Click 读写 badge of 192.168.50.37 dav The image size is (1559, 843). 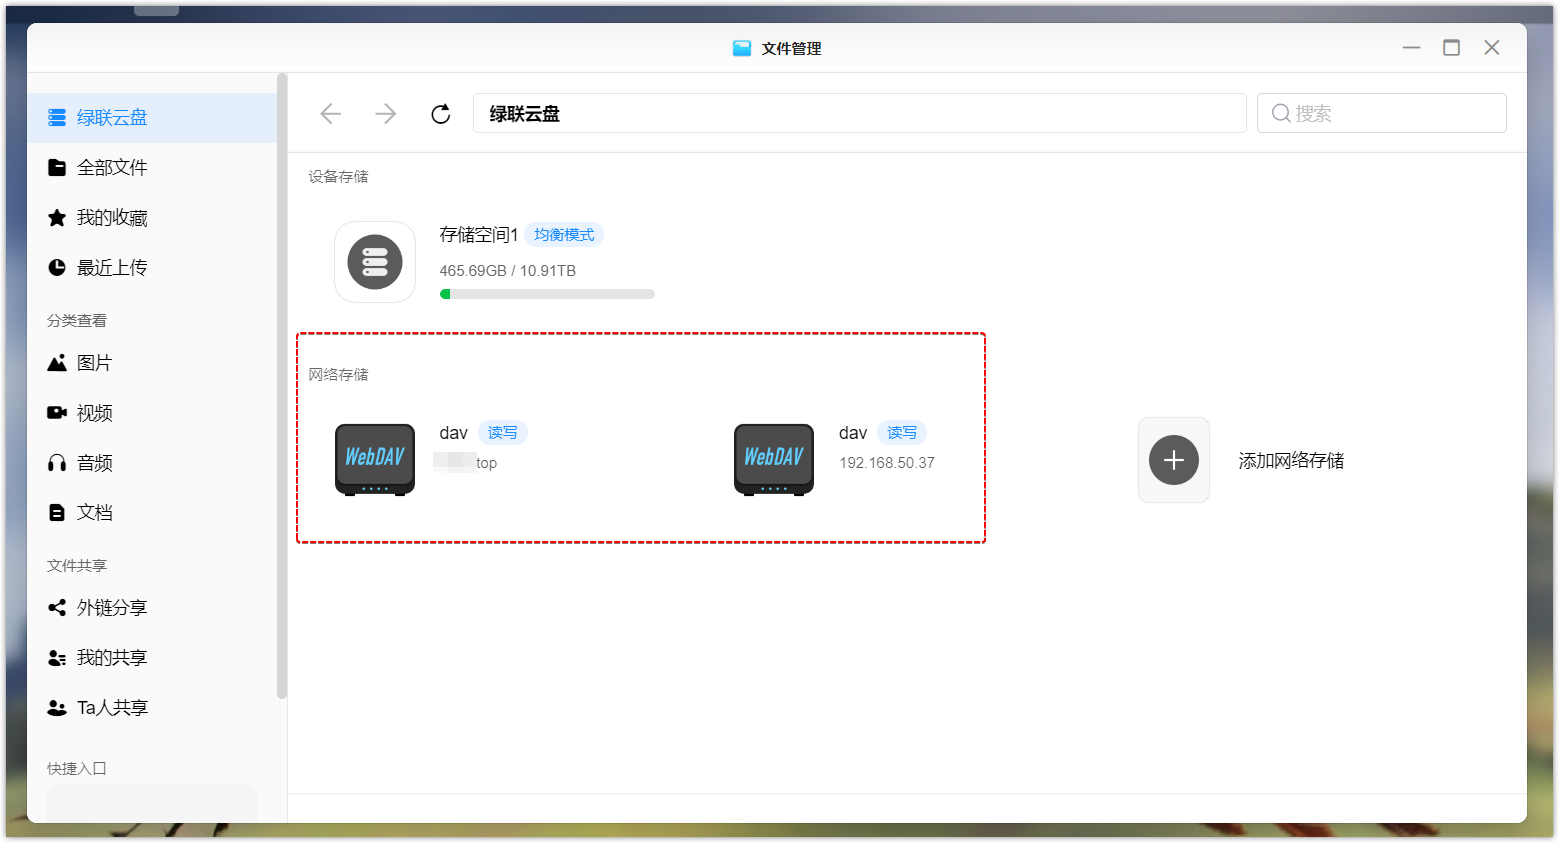pos(902,433)
